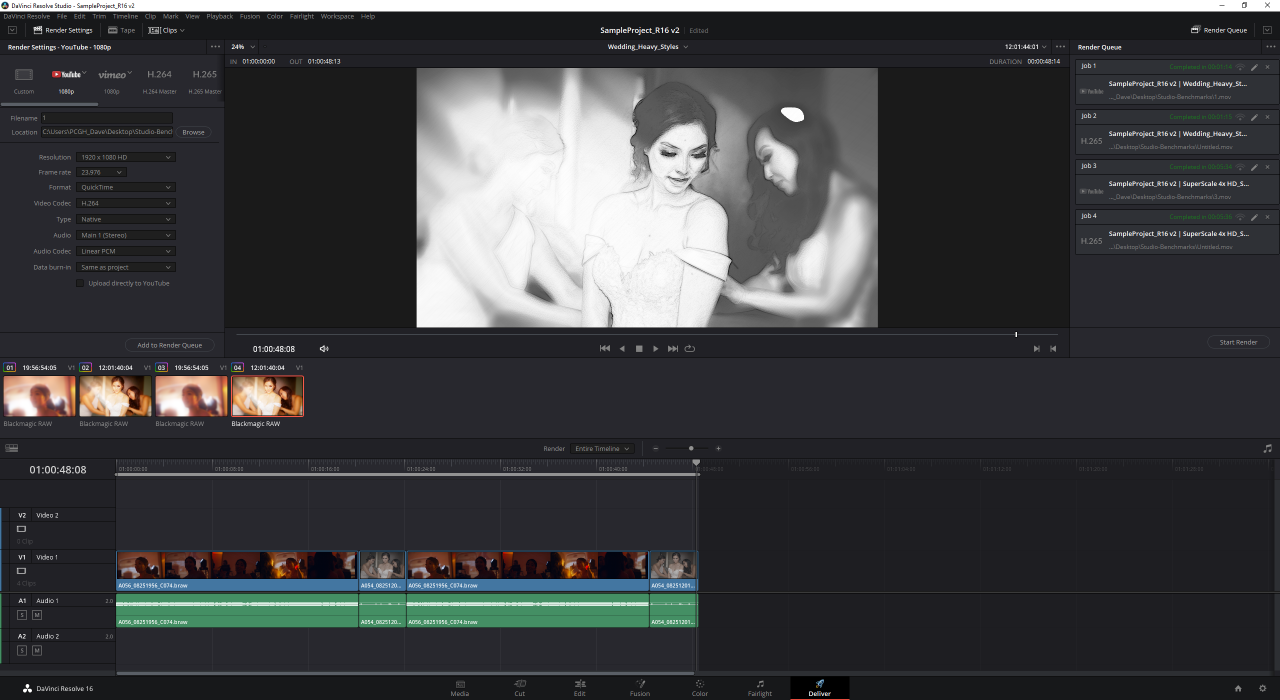Adjust the timeline zoom slider handle
The image size is (1280, 700).
[x=691, y=449]
